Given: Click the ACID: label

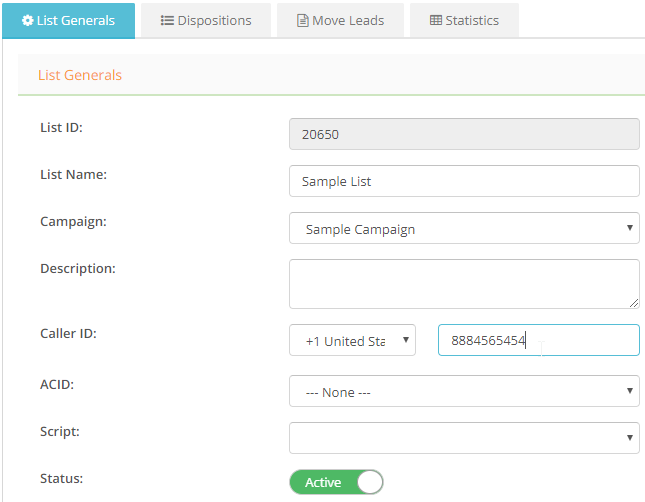Looking at the screenshot, I should (x=57, y=384).
